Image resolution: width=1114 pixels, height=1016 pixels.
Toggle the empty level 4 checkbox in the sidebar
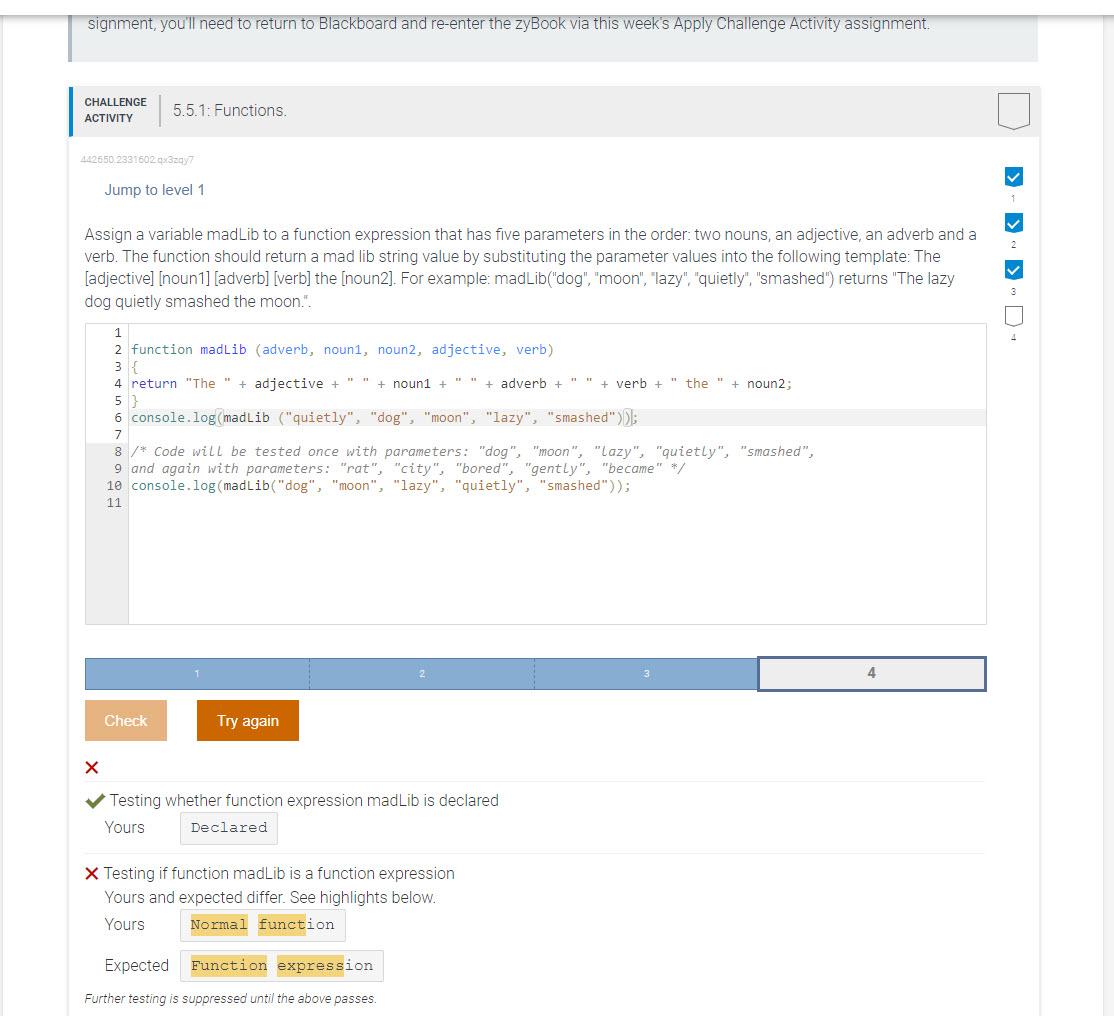click(1013, 316)
